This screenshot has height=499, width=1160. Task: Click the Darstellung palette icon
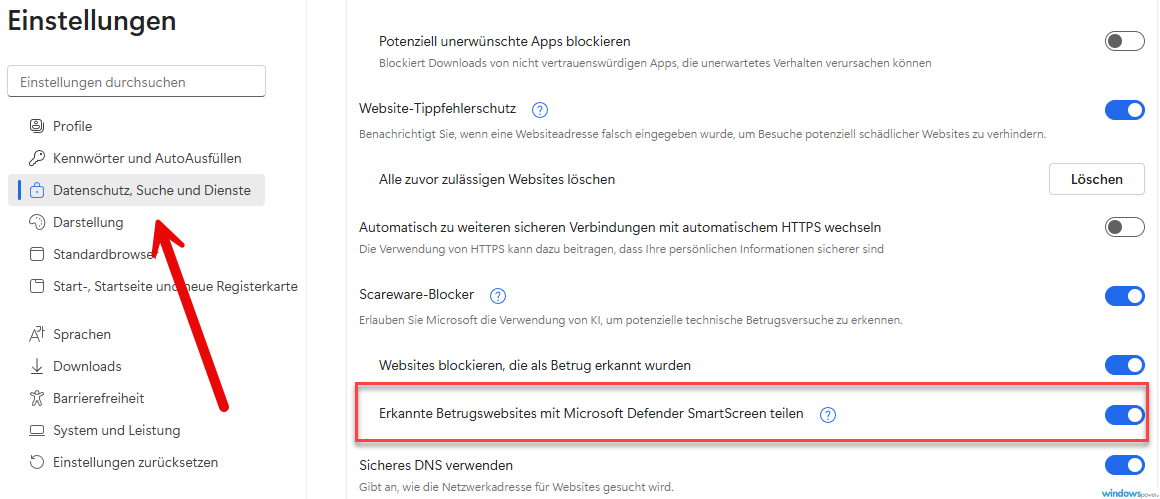(37, 222)
